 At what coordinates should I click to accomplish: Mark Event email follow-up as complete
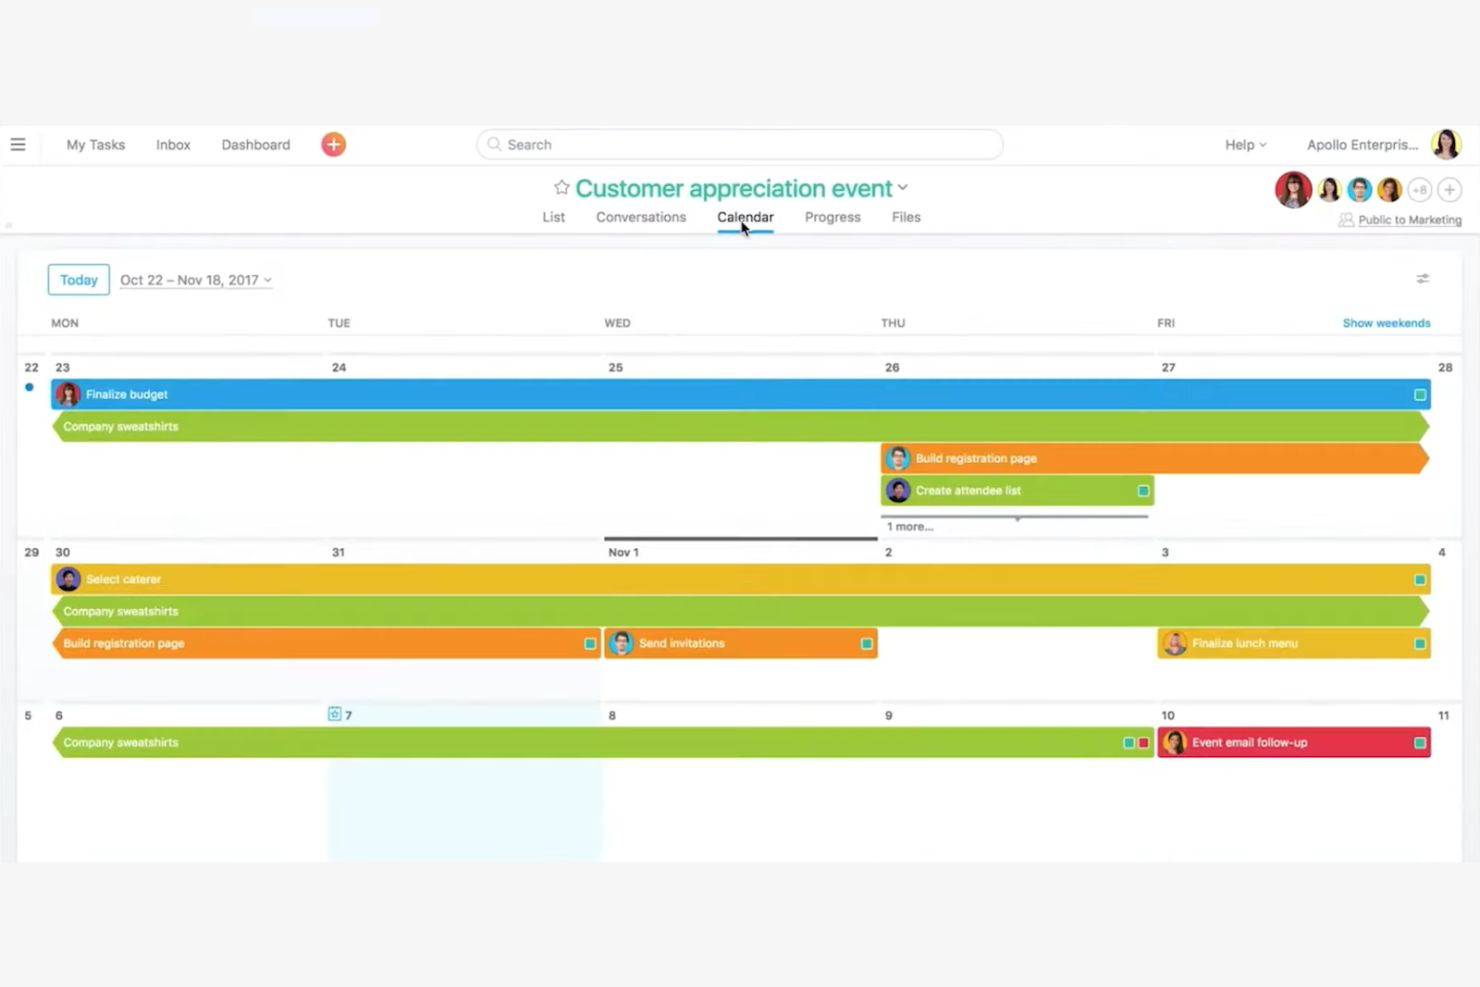click(x=1419, y=742)
